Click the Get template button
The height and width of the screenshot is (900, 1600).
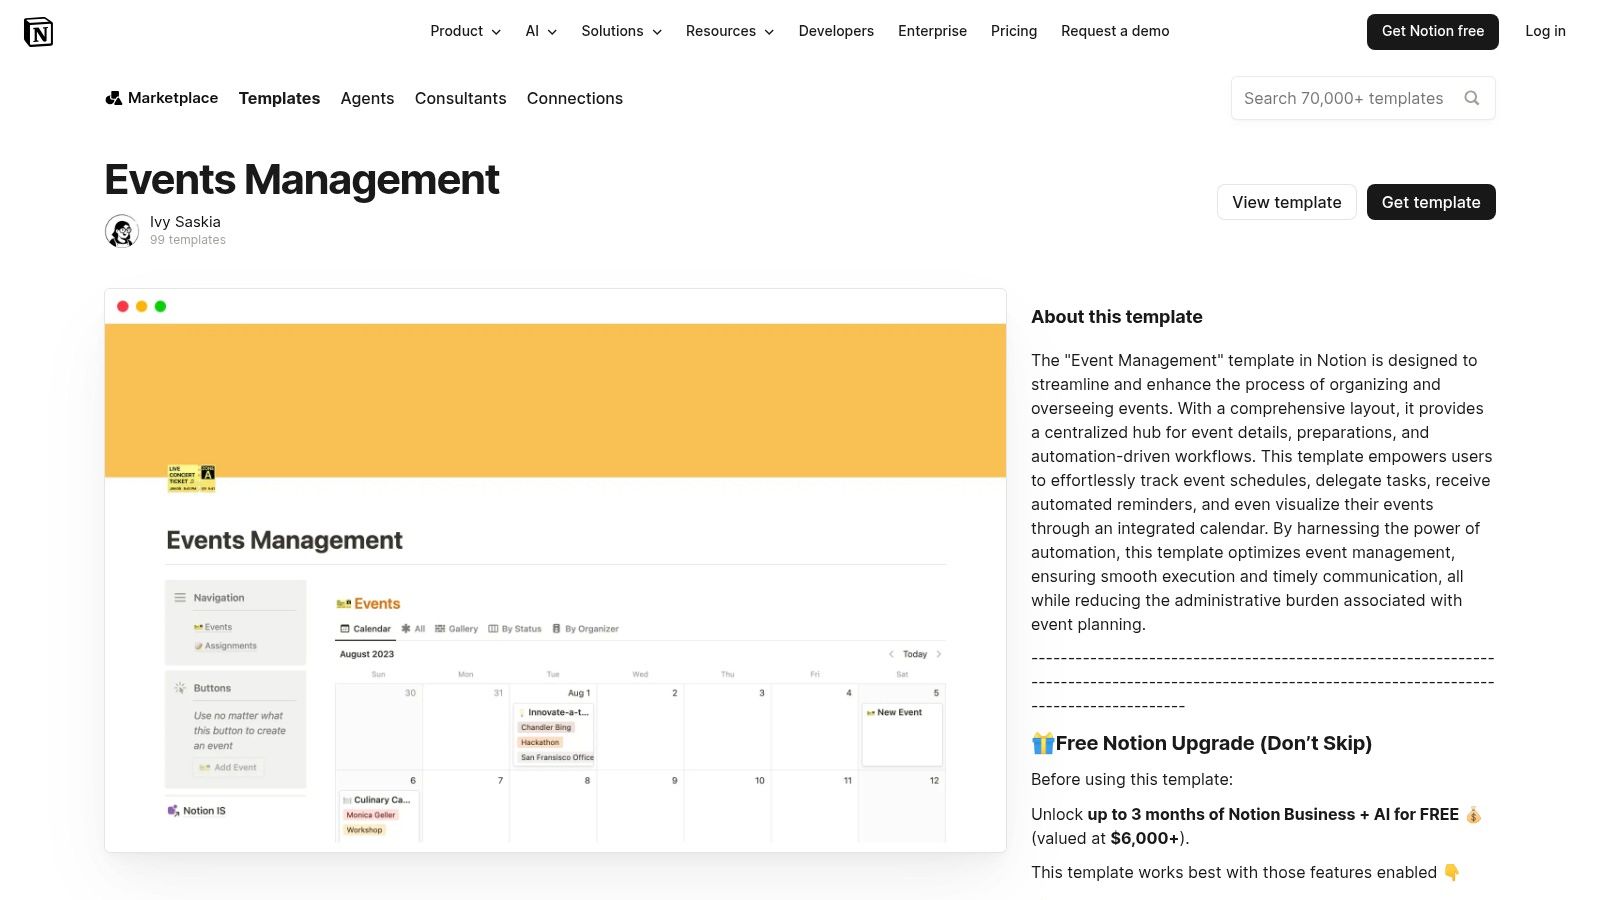tap(1431, 202)
